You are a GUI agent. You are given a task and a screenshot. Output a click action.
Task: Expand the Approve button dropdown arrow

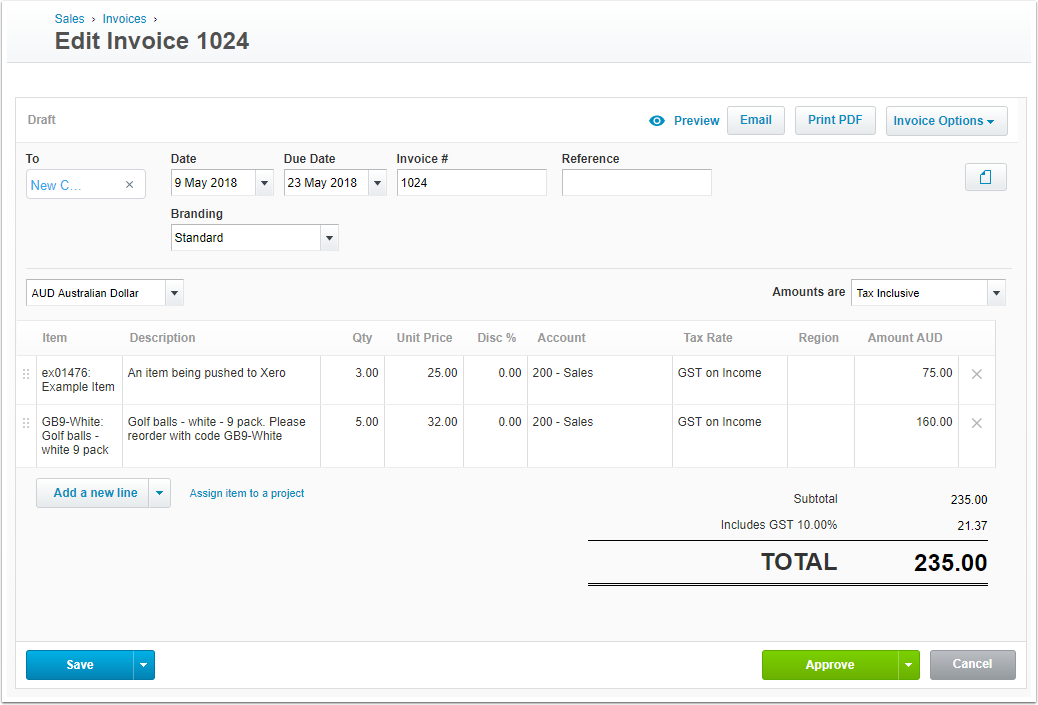pyautogui.click(x=909, y=665)
